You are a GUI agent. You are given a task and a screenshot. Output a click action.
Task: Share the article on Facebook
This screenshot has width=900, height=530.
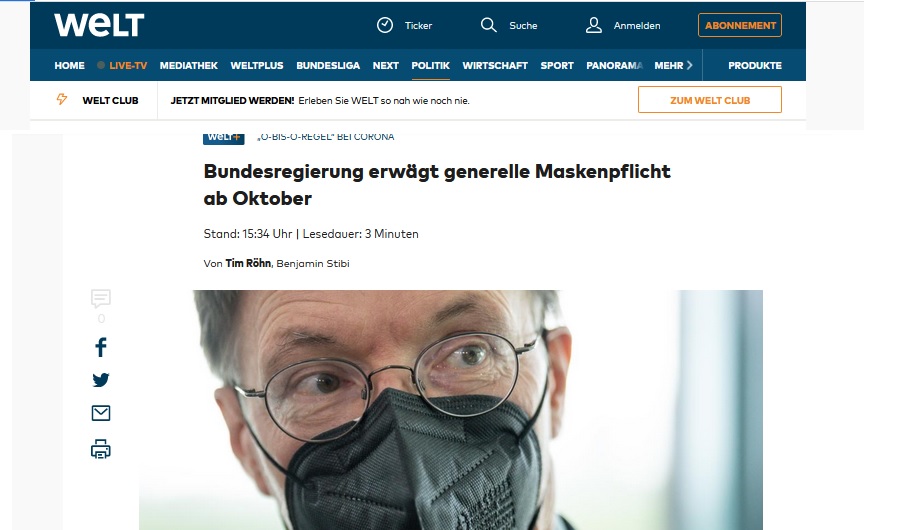pos(100,347)
